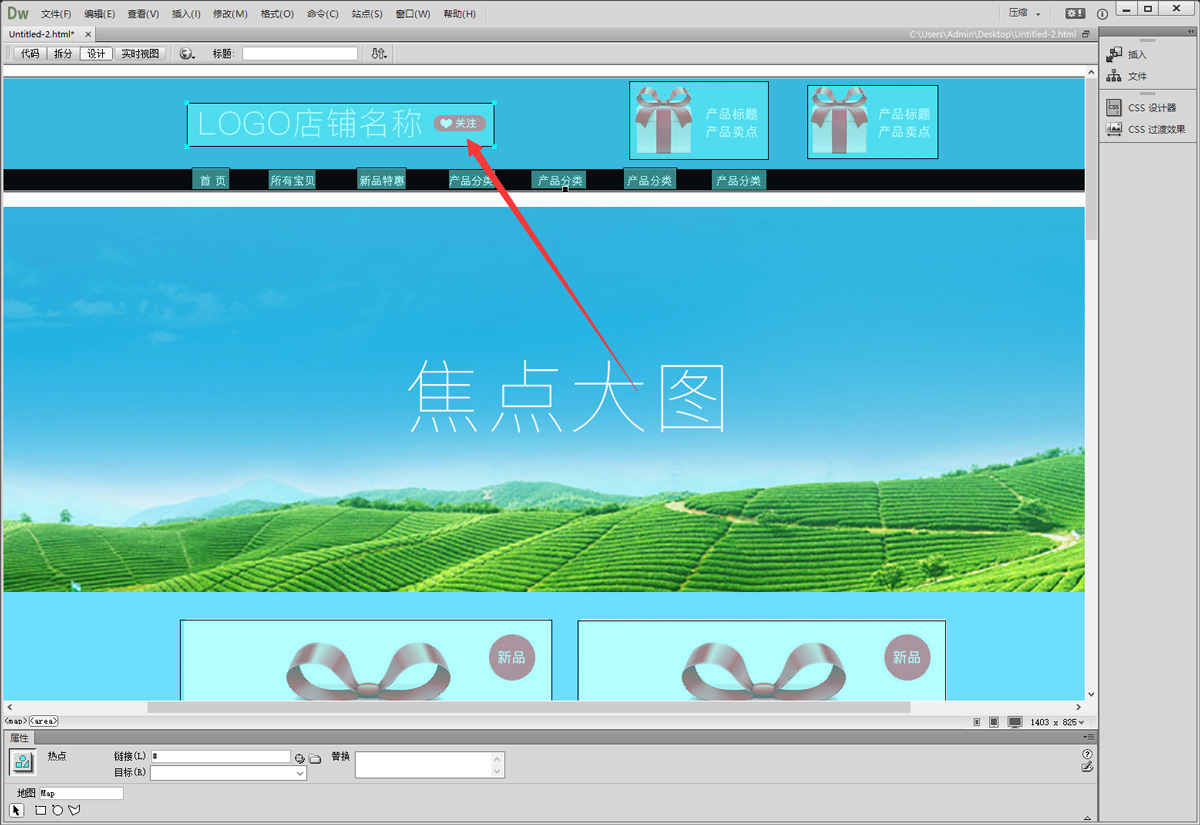
Task: Click the browse folder icon beside link field
Action: [x=314, y=758]
